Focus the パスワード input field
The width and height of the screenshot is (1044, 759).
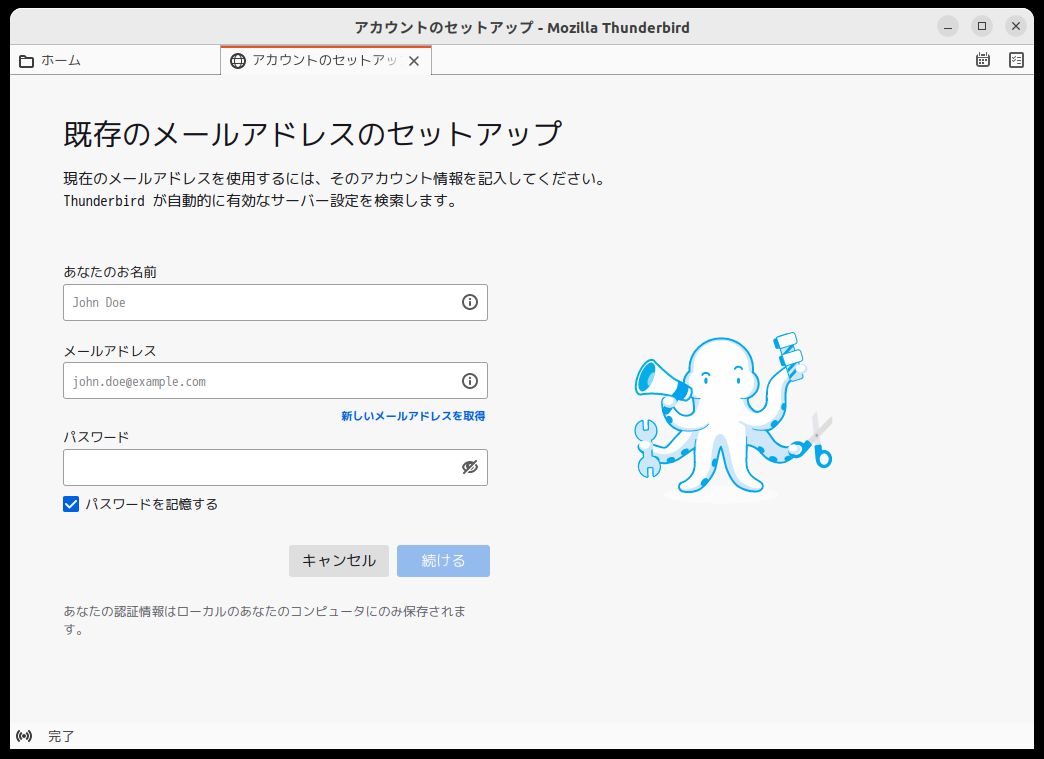pyautogui.click(x=276, y=467)
